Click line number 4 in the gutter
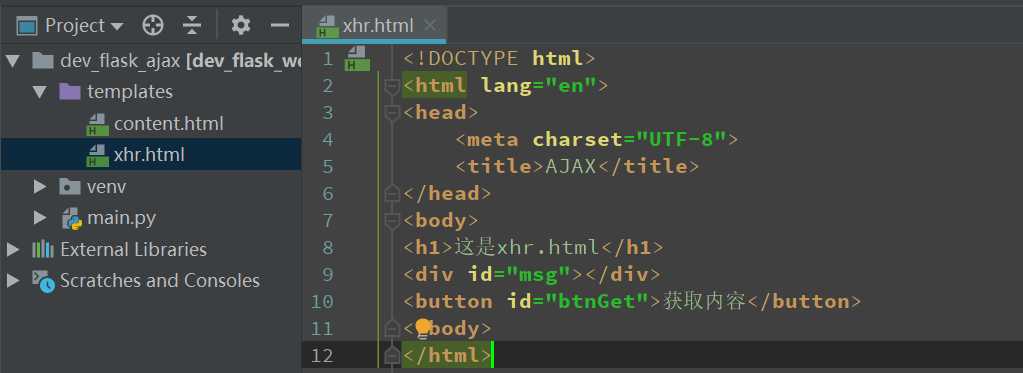The width and height of the screenshot is (1023, 373). pos(328,140)
